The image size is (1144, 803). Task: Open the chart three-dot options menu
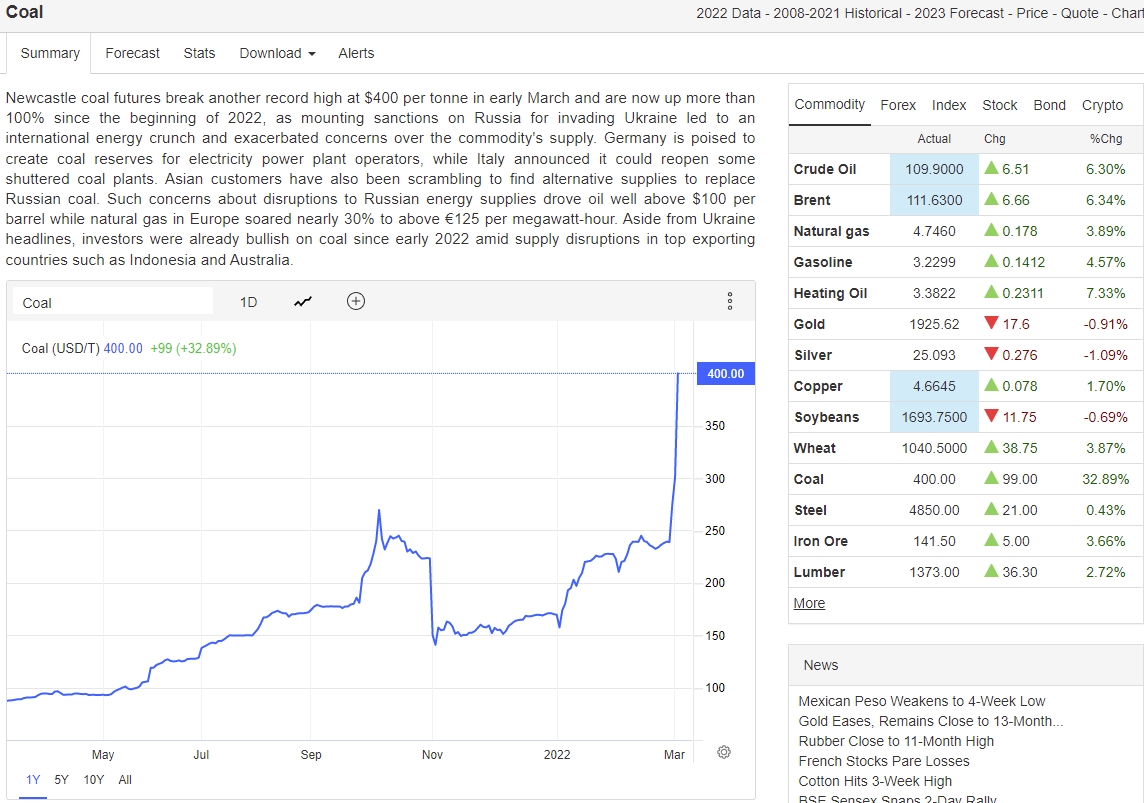pyautogui.click(x=730, y=301)
